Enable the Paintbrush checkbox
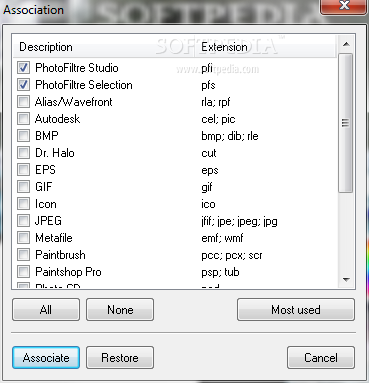The height and width of the screenshot is (383, 369). 23,255
